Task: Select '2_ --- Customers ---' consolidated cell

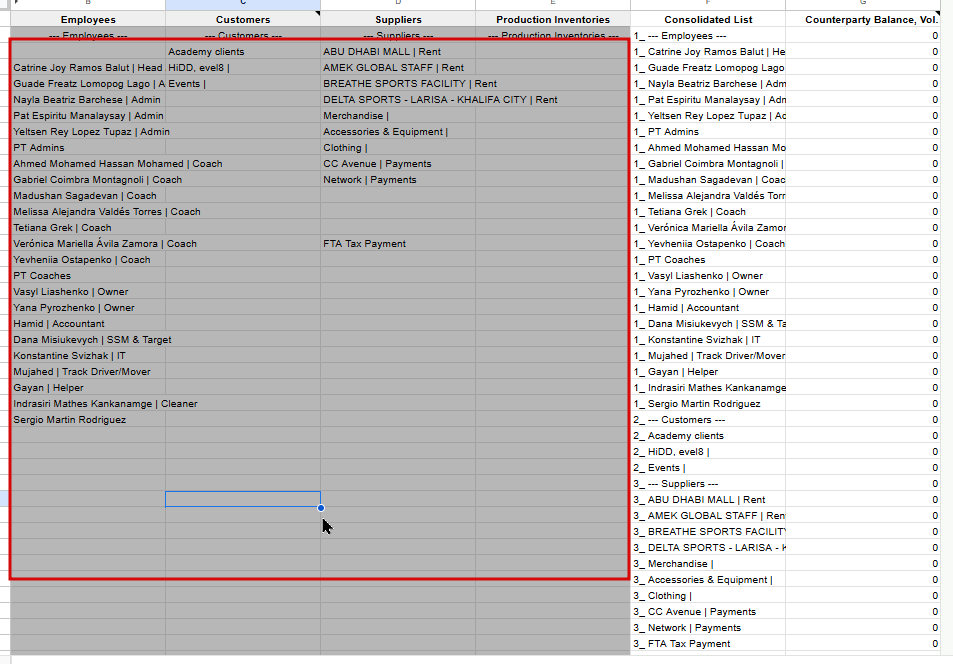Action: click(x=708, y=420)
